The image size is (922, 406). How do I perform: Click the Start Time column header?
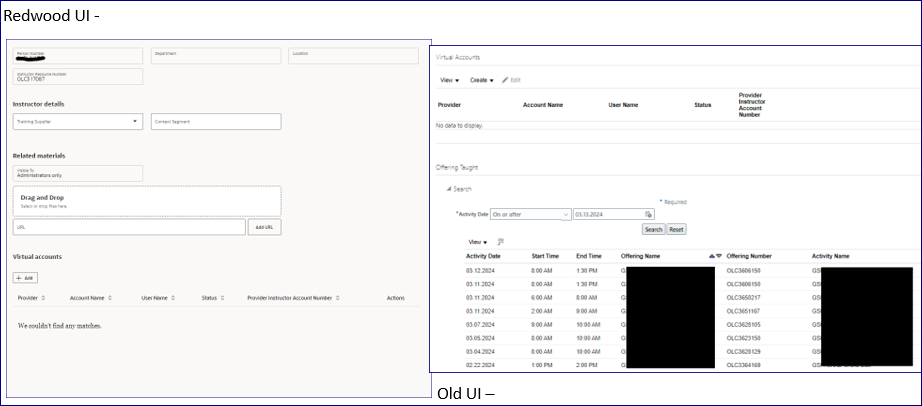click(x=544, y=257)
